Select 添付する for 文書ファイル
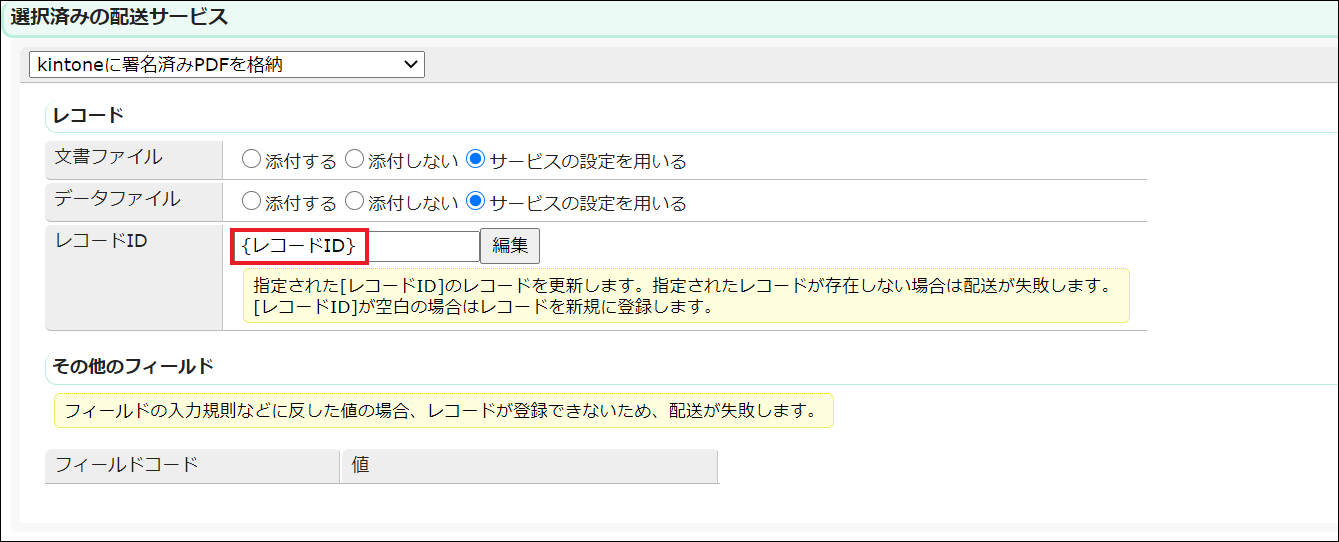The width and height of the screenshot is (1339, 542). (251, 160)
